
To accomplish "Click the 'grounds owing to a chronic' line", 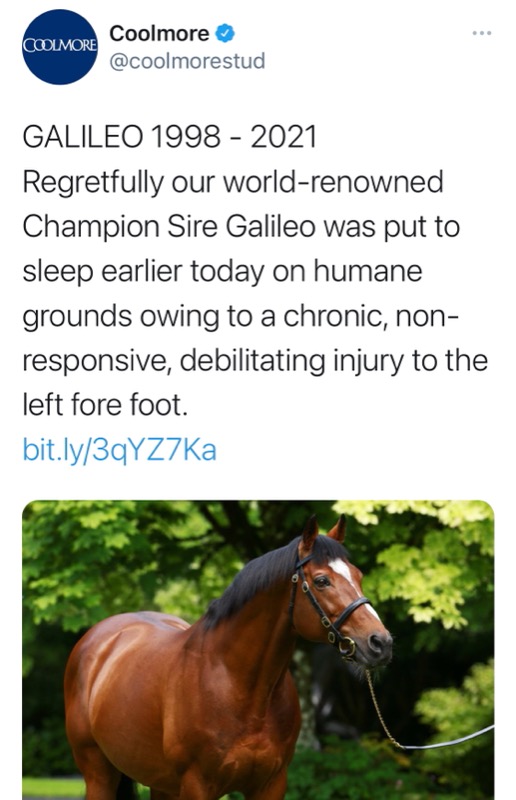I will [x=241, y=316].
